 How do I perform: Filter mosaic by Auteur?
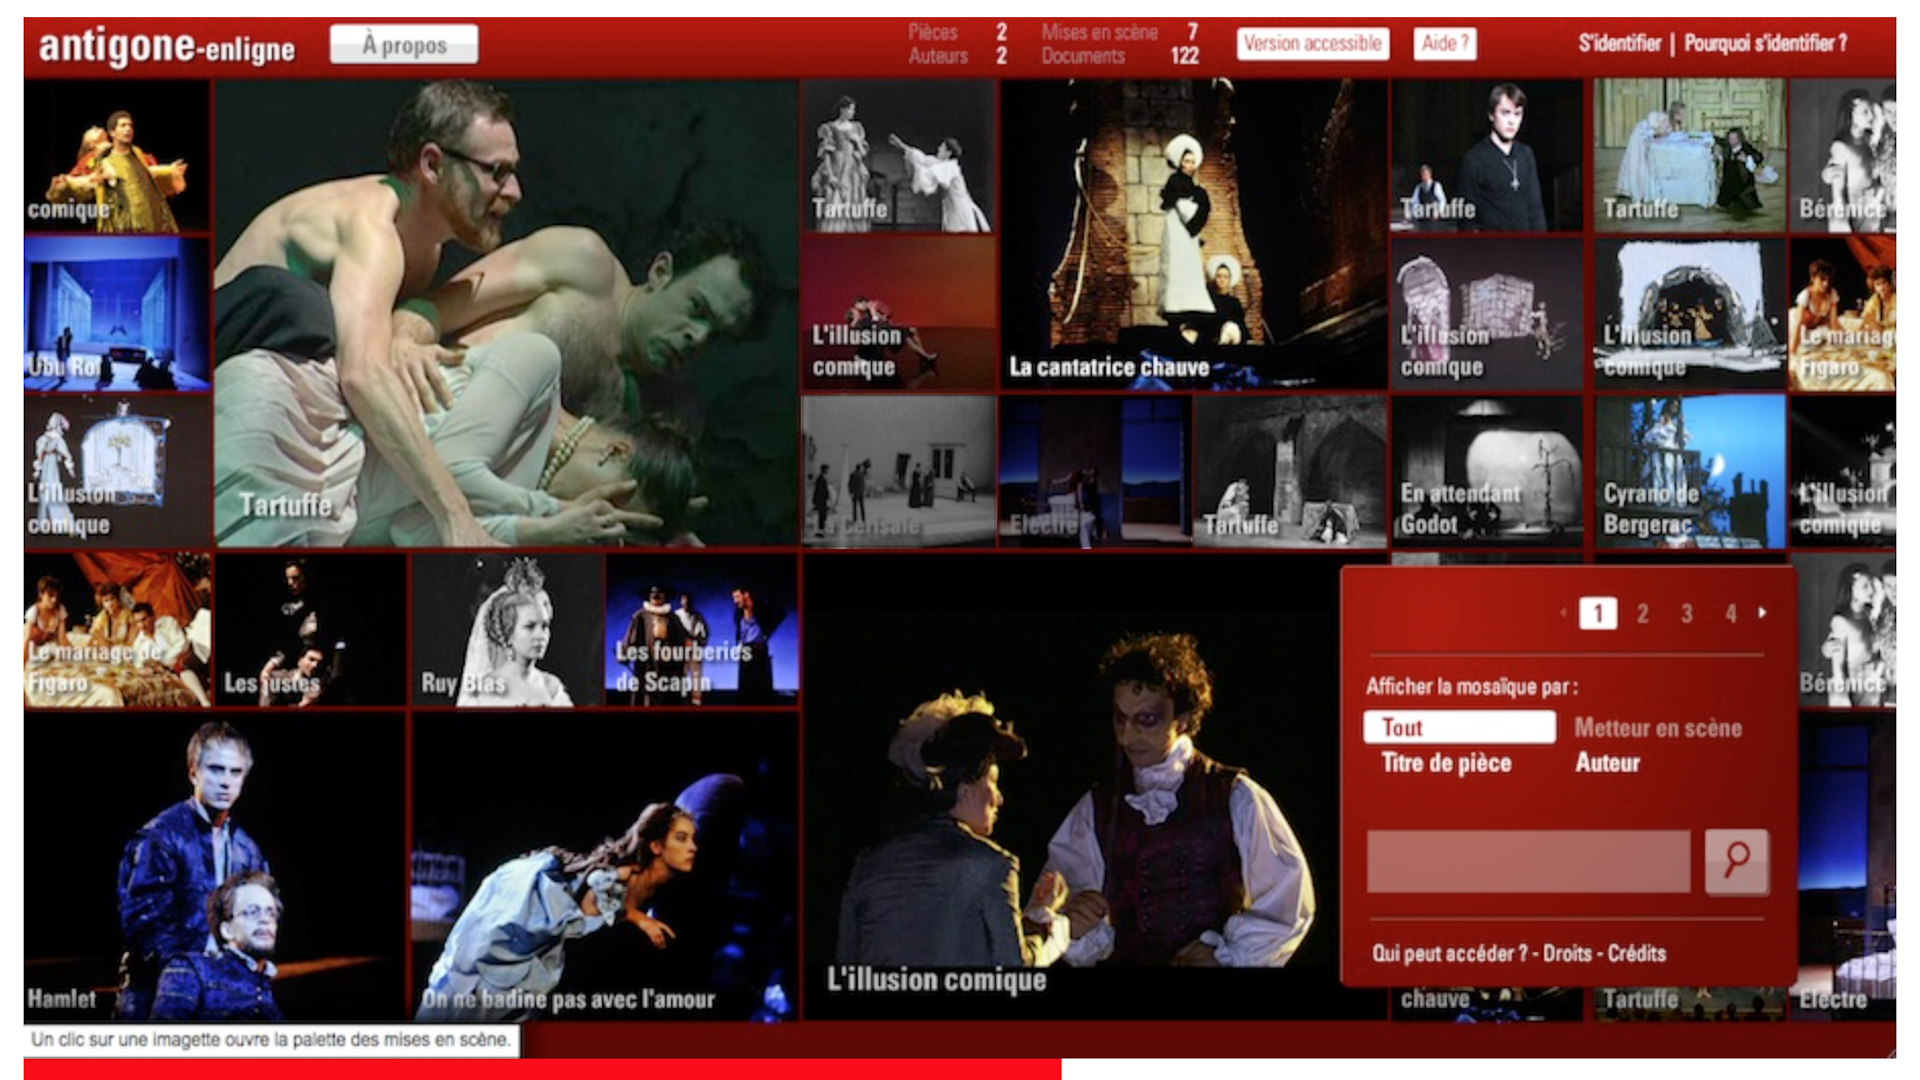tap(1607, 763)
